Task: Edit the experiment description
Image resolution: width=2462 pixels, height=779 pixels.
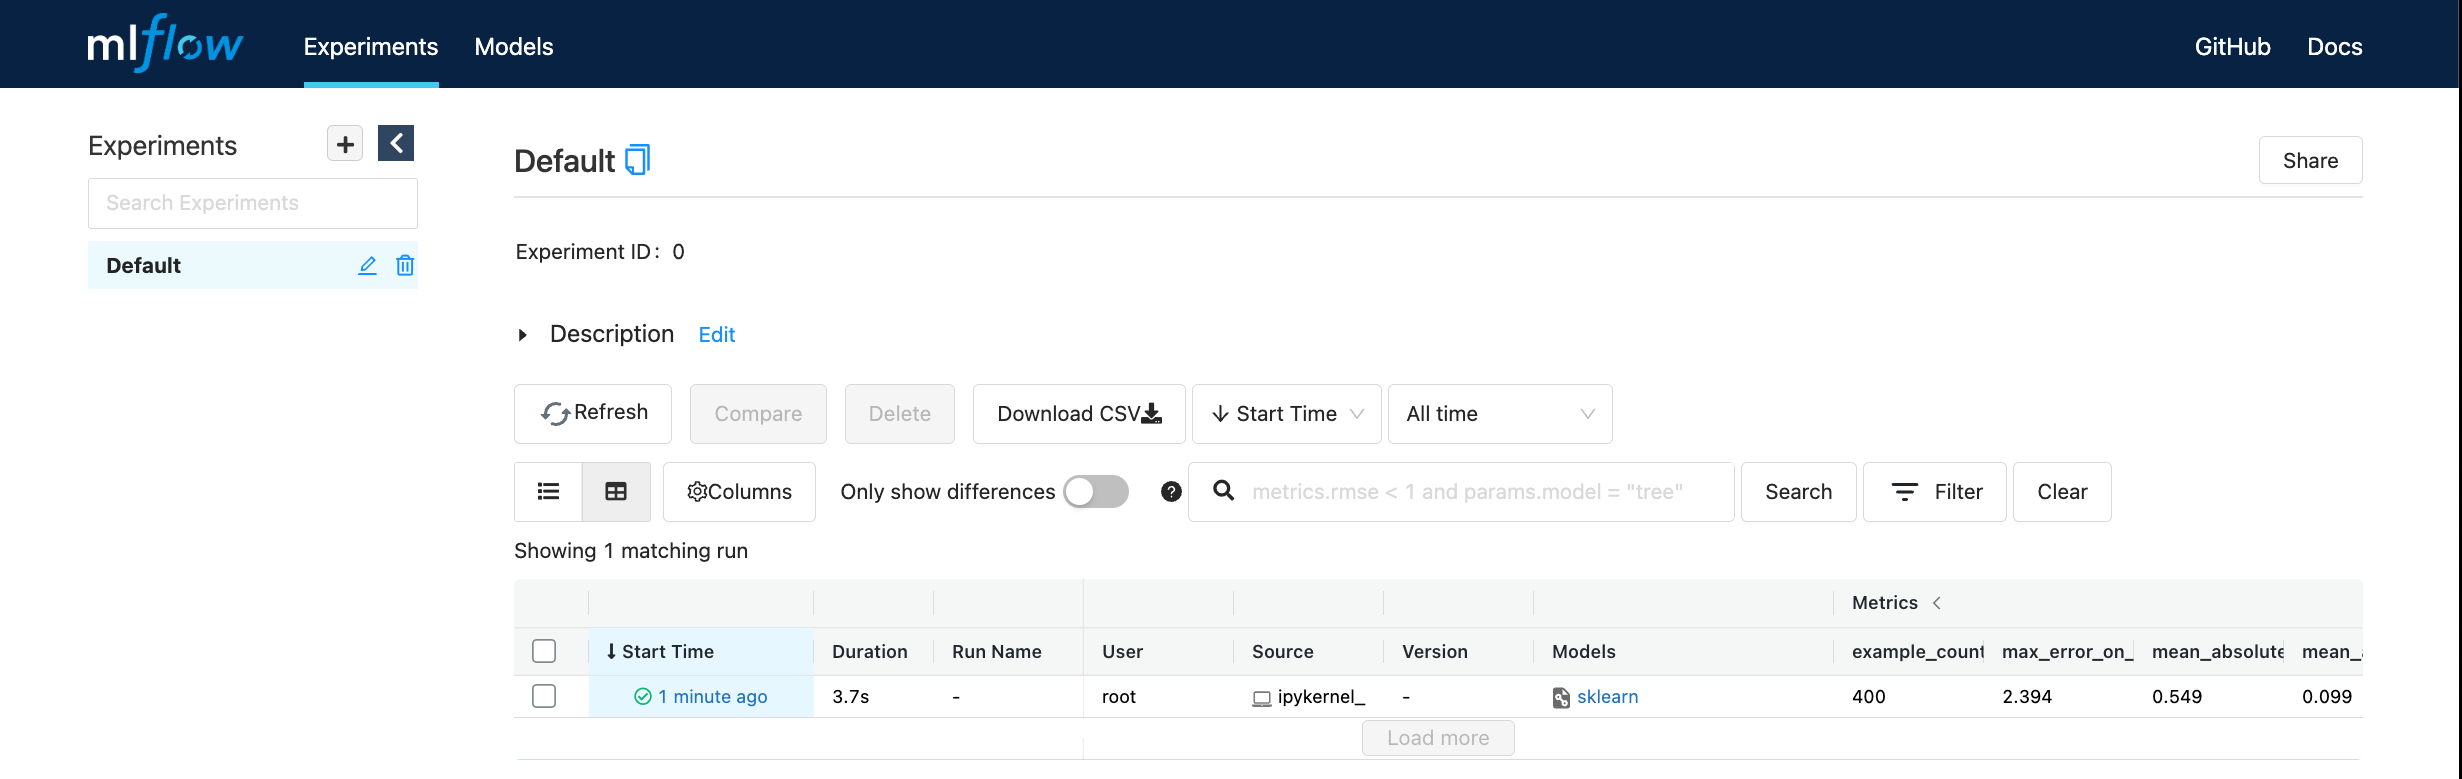Action: click(717, 335)
